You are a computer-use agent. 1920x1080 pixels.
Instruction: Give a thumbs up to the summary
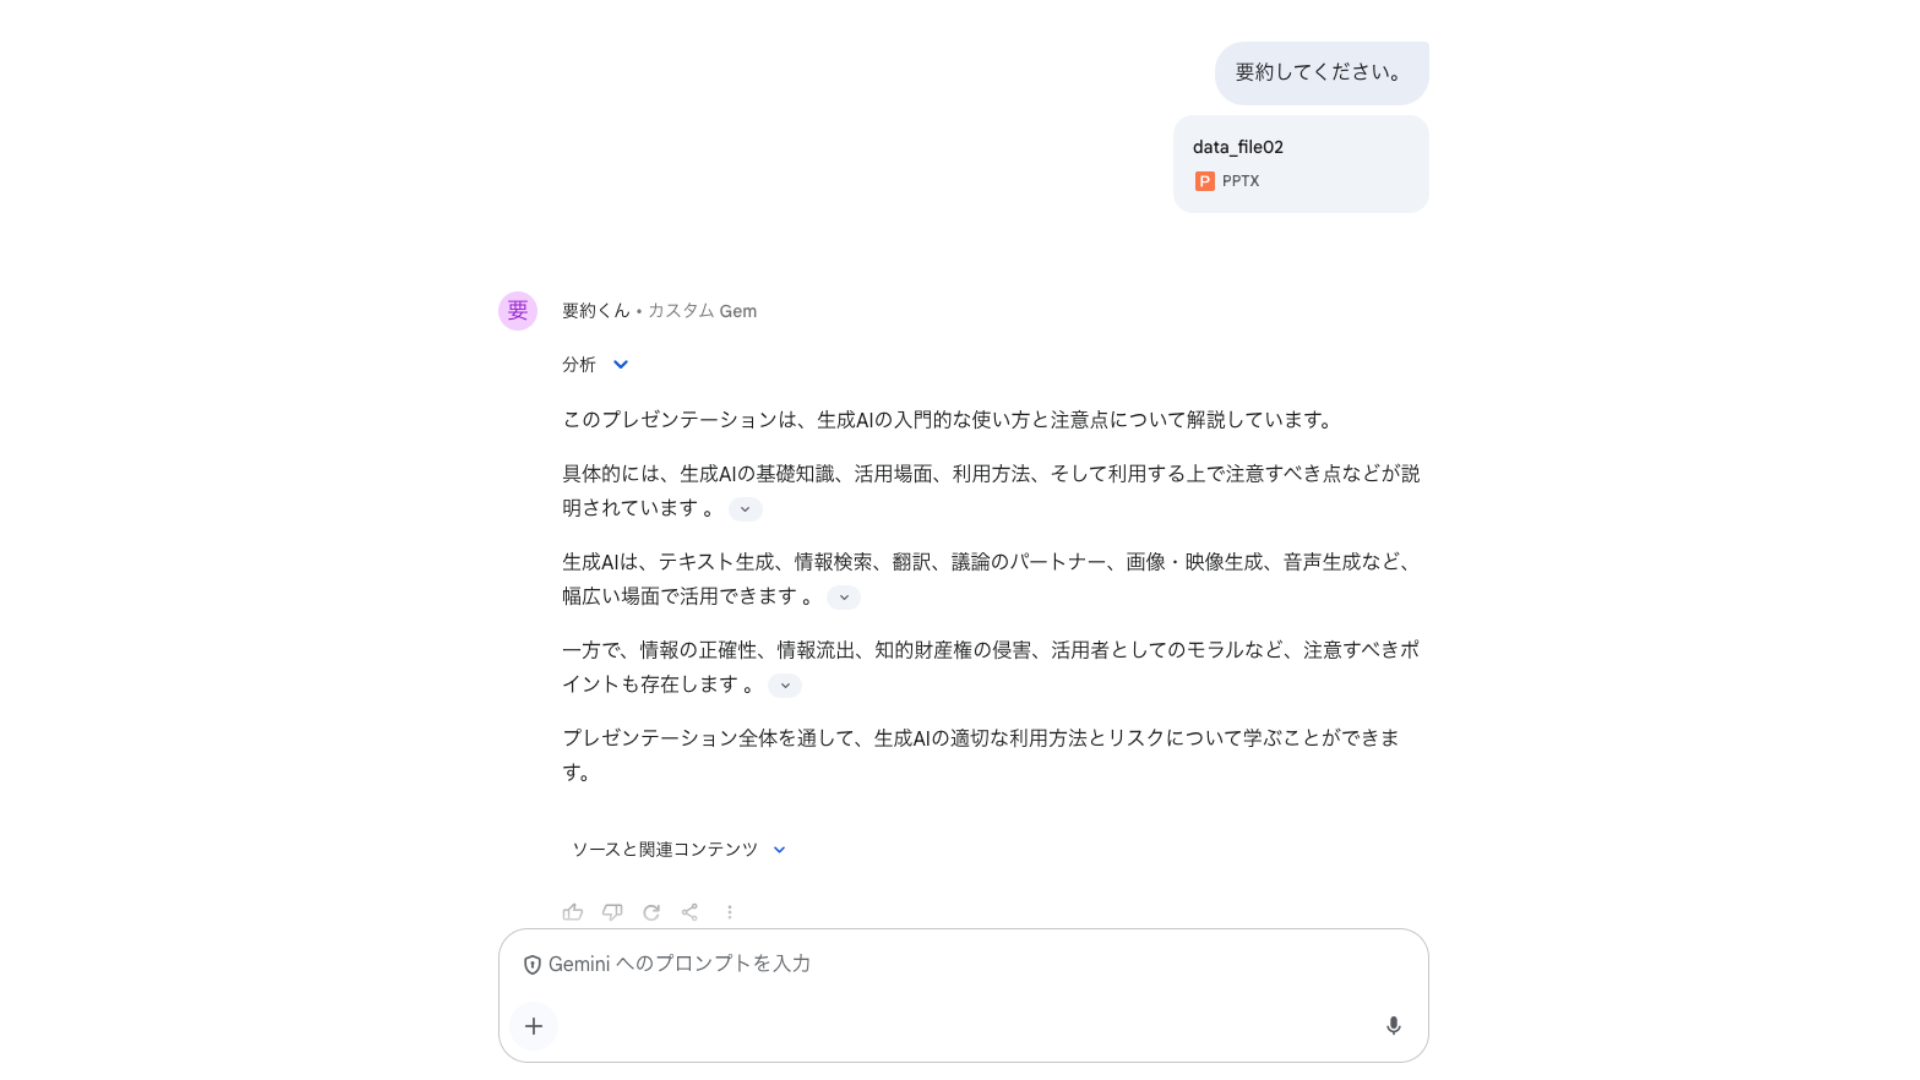coord(572,911)
